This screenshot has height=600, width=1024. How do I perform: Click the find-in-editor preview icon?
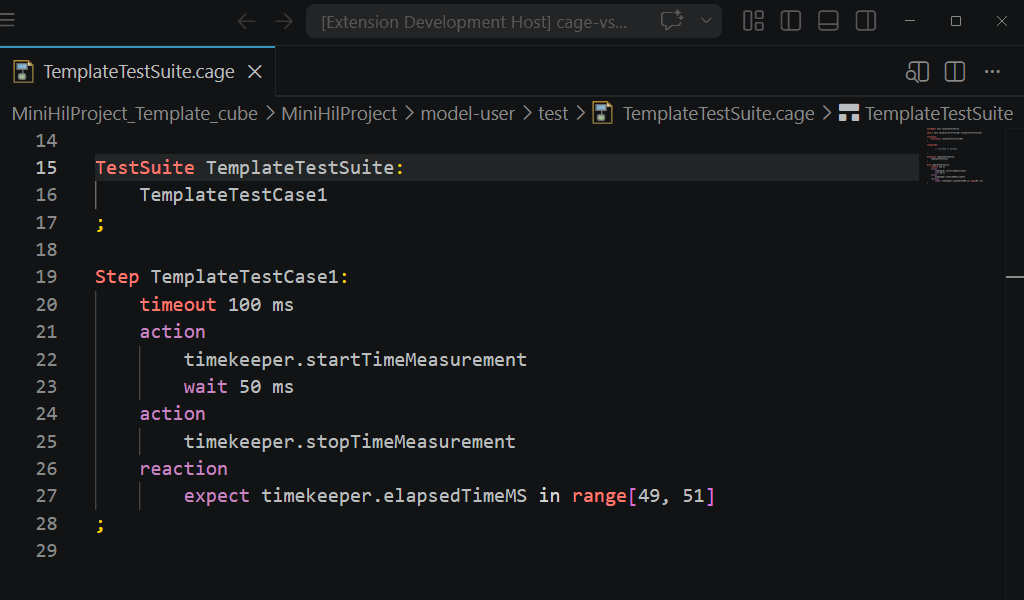tap(917, 72)
